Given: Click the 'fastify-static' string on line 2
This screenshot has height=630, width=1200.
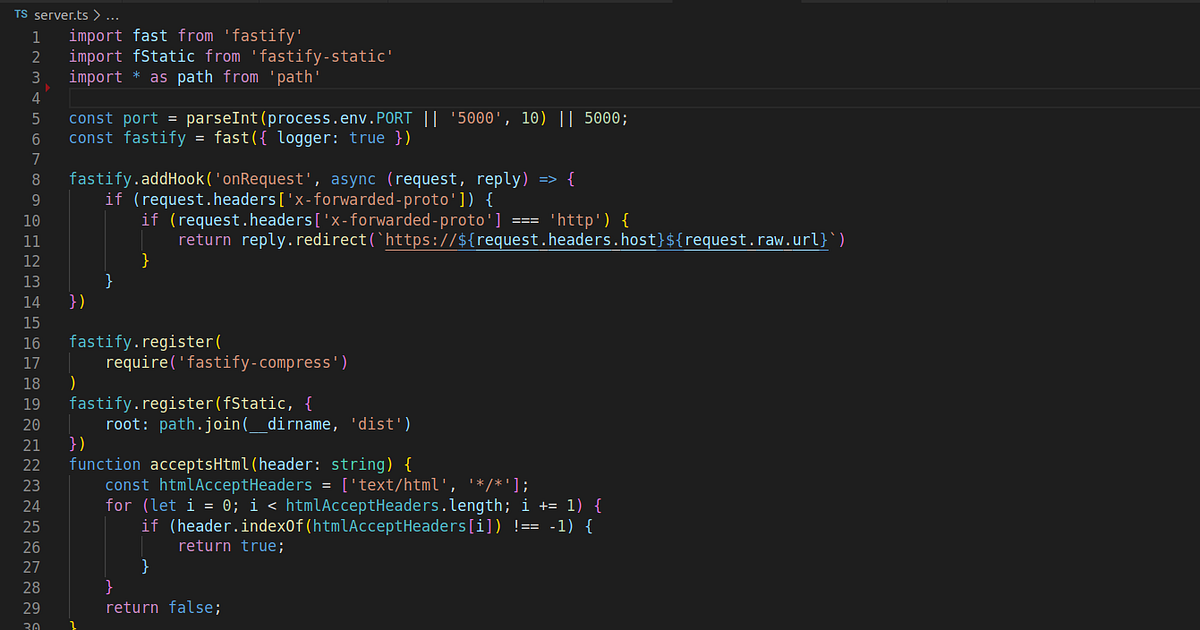Looking at the screenshot, I should tap(321, 57).
